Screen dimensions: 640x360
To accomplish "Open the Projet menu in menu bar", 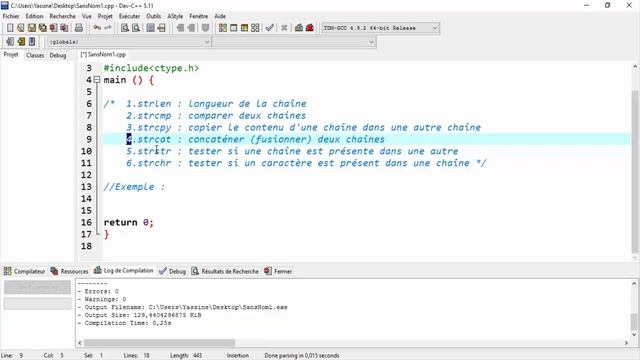I will click(105, 16).
